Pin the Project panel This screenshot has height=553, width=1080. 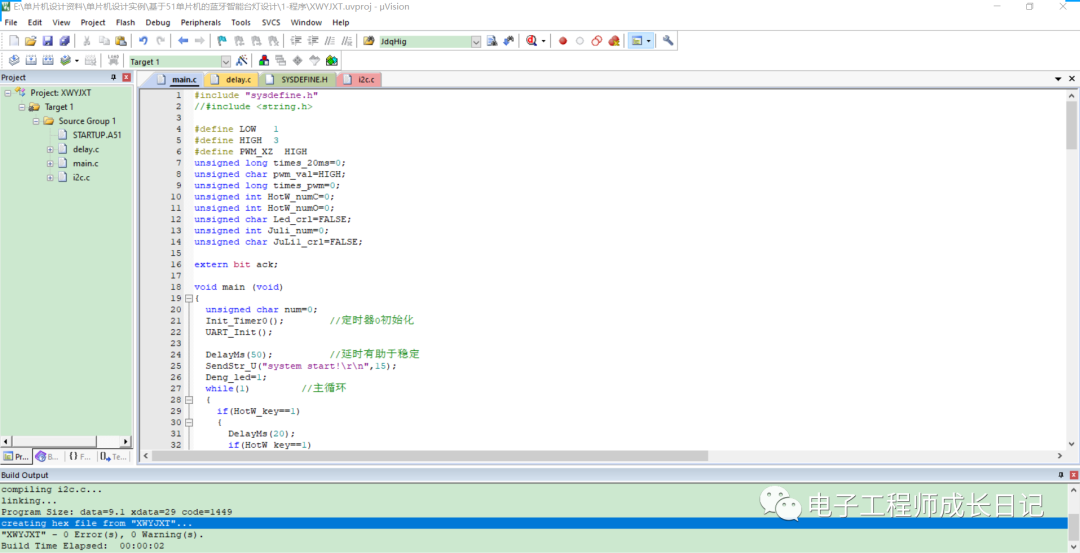coord(114,77)
